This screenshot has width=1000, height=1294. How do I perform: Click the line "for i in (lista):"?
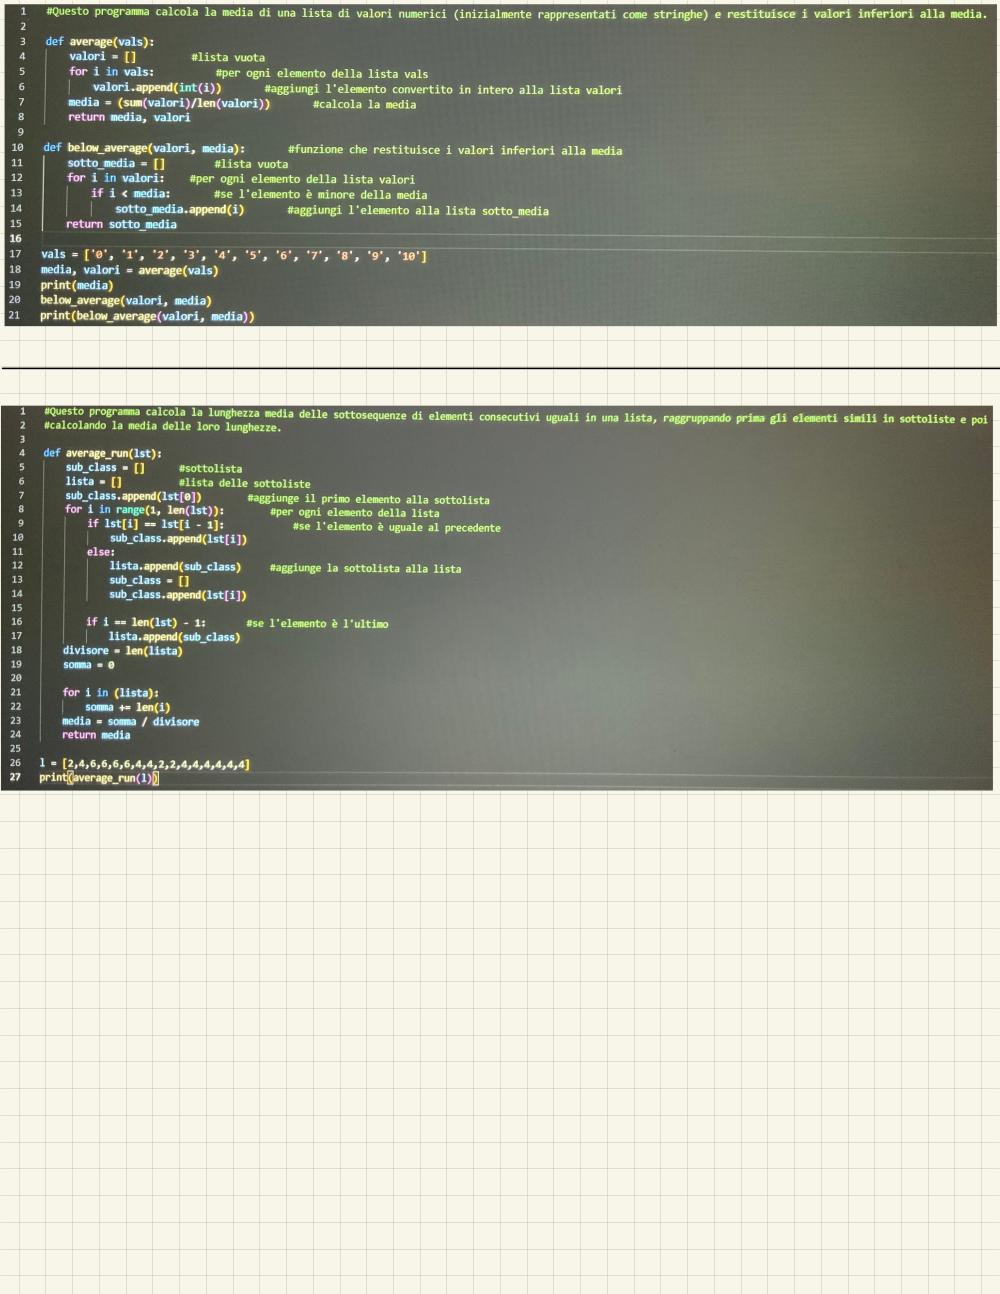tap(110, 693)
